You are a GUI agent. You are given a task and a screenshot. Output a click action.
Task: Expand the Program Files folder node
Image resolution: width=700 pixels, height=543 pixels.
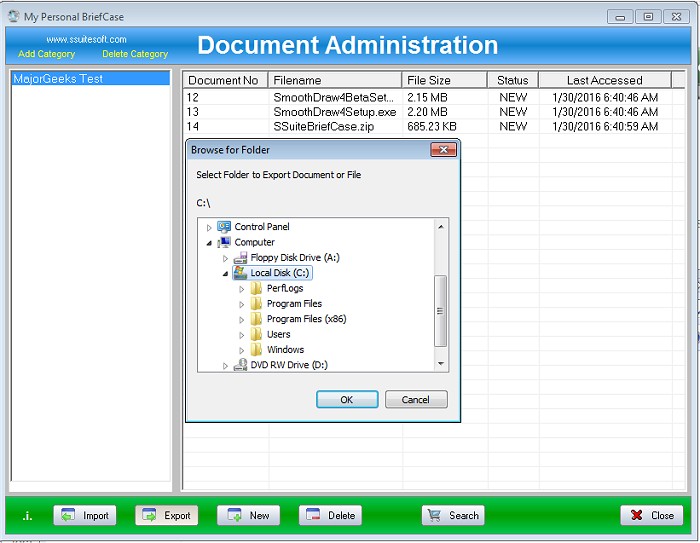pyautogui.click(x=242, y=305)
